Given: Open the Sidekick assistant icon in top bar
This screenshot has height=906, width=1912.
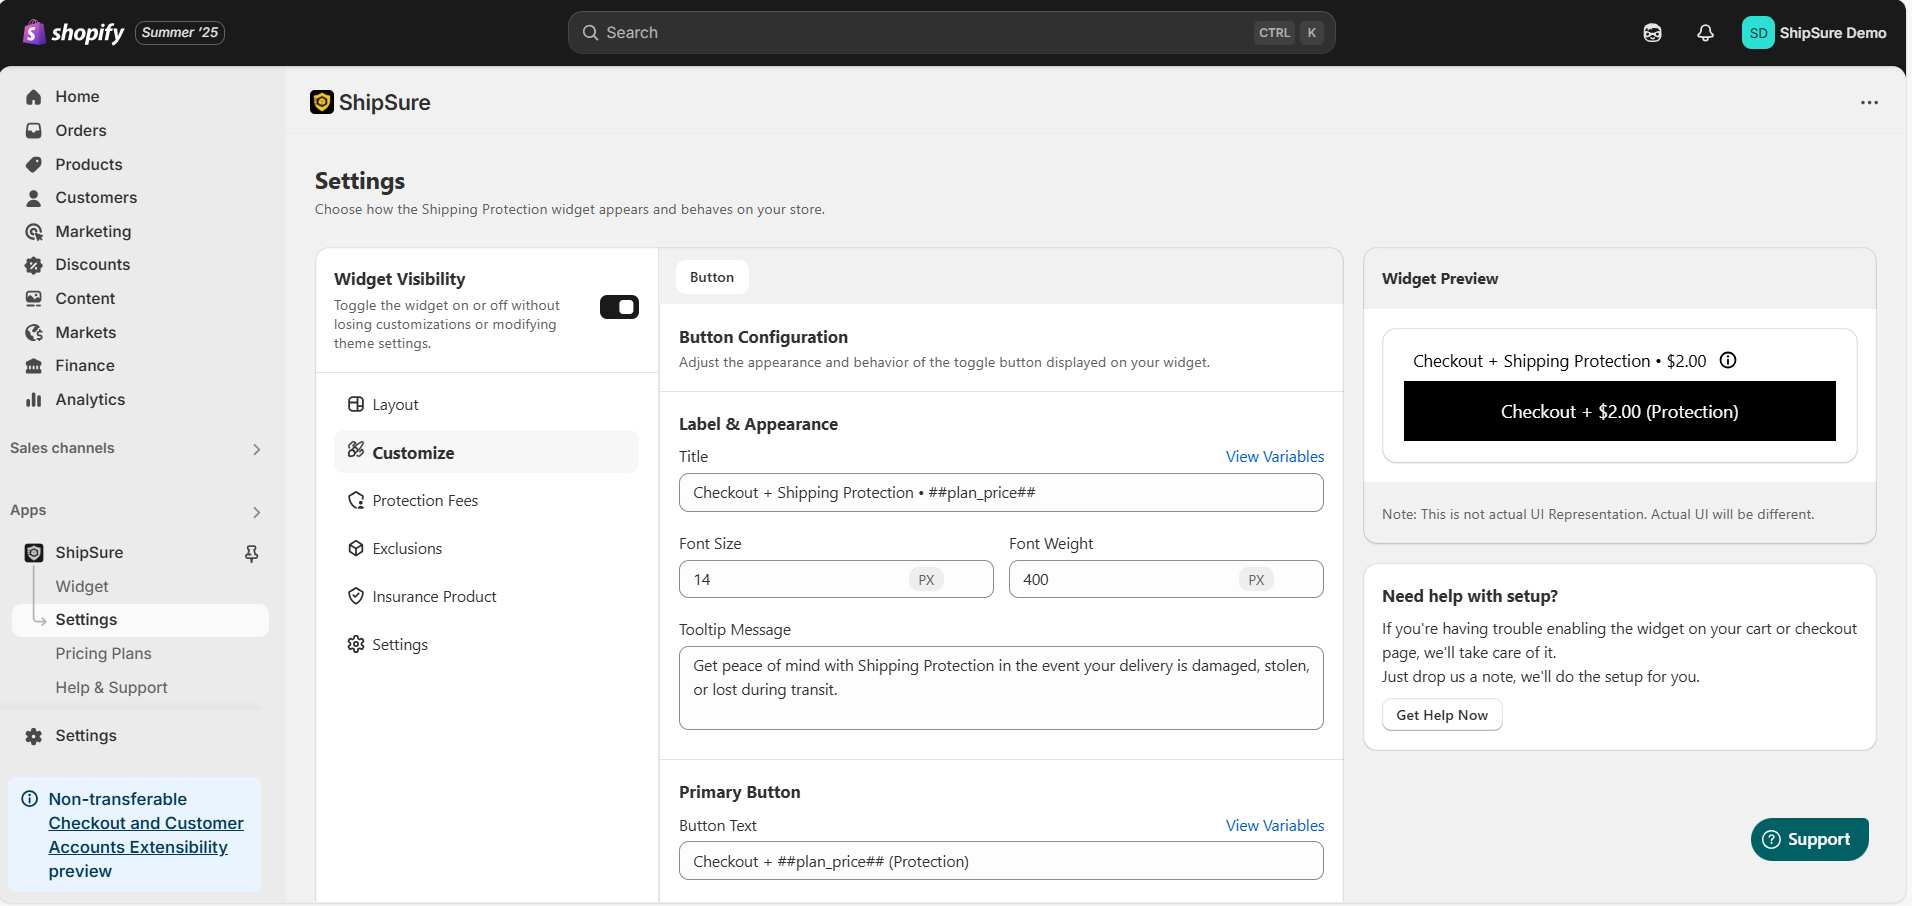Looking at the screenshot, I should pos(1652,33).
